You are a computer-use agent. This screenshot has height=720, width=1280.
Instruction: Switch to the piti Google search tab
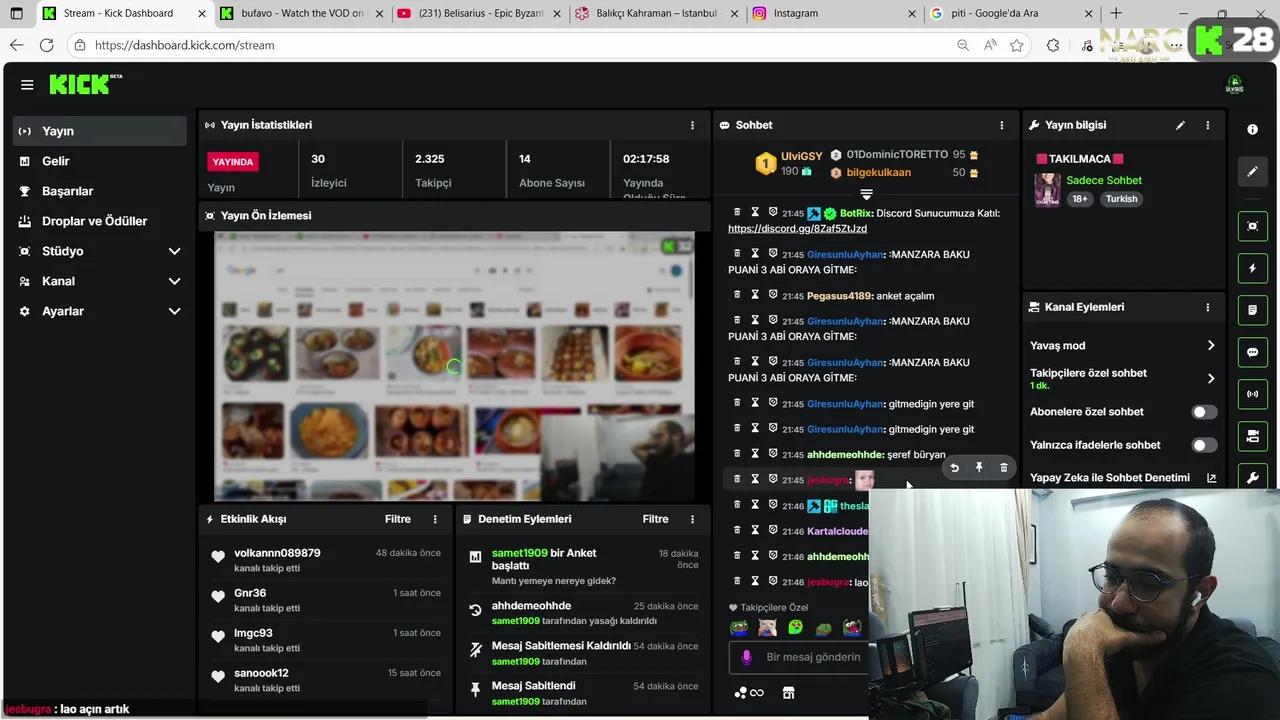pyautogui.click(x=1012, y=13)
